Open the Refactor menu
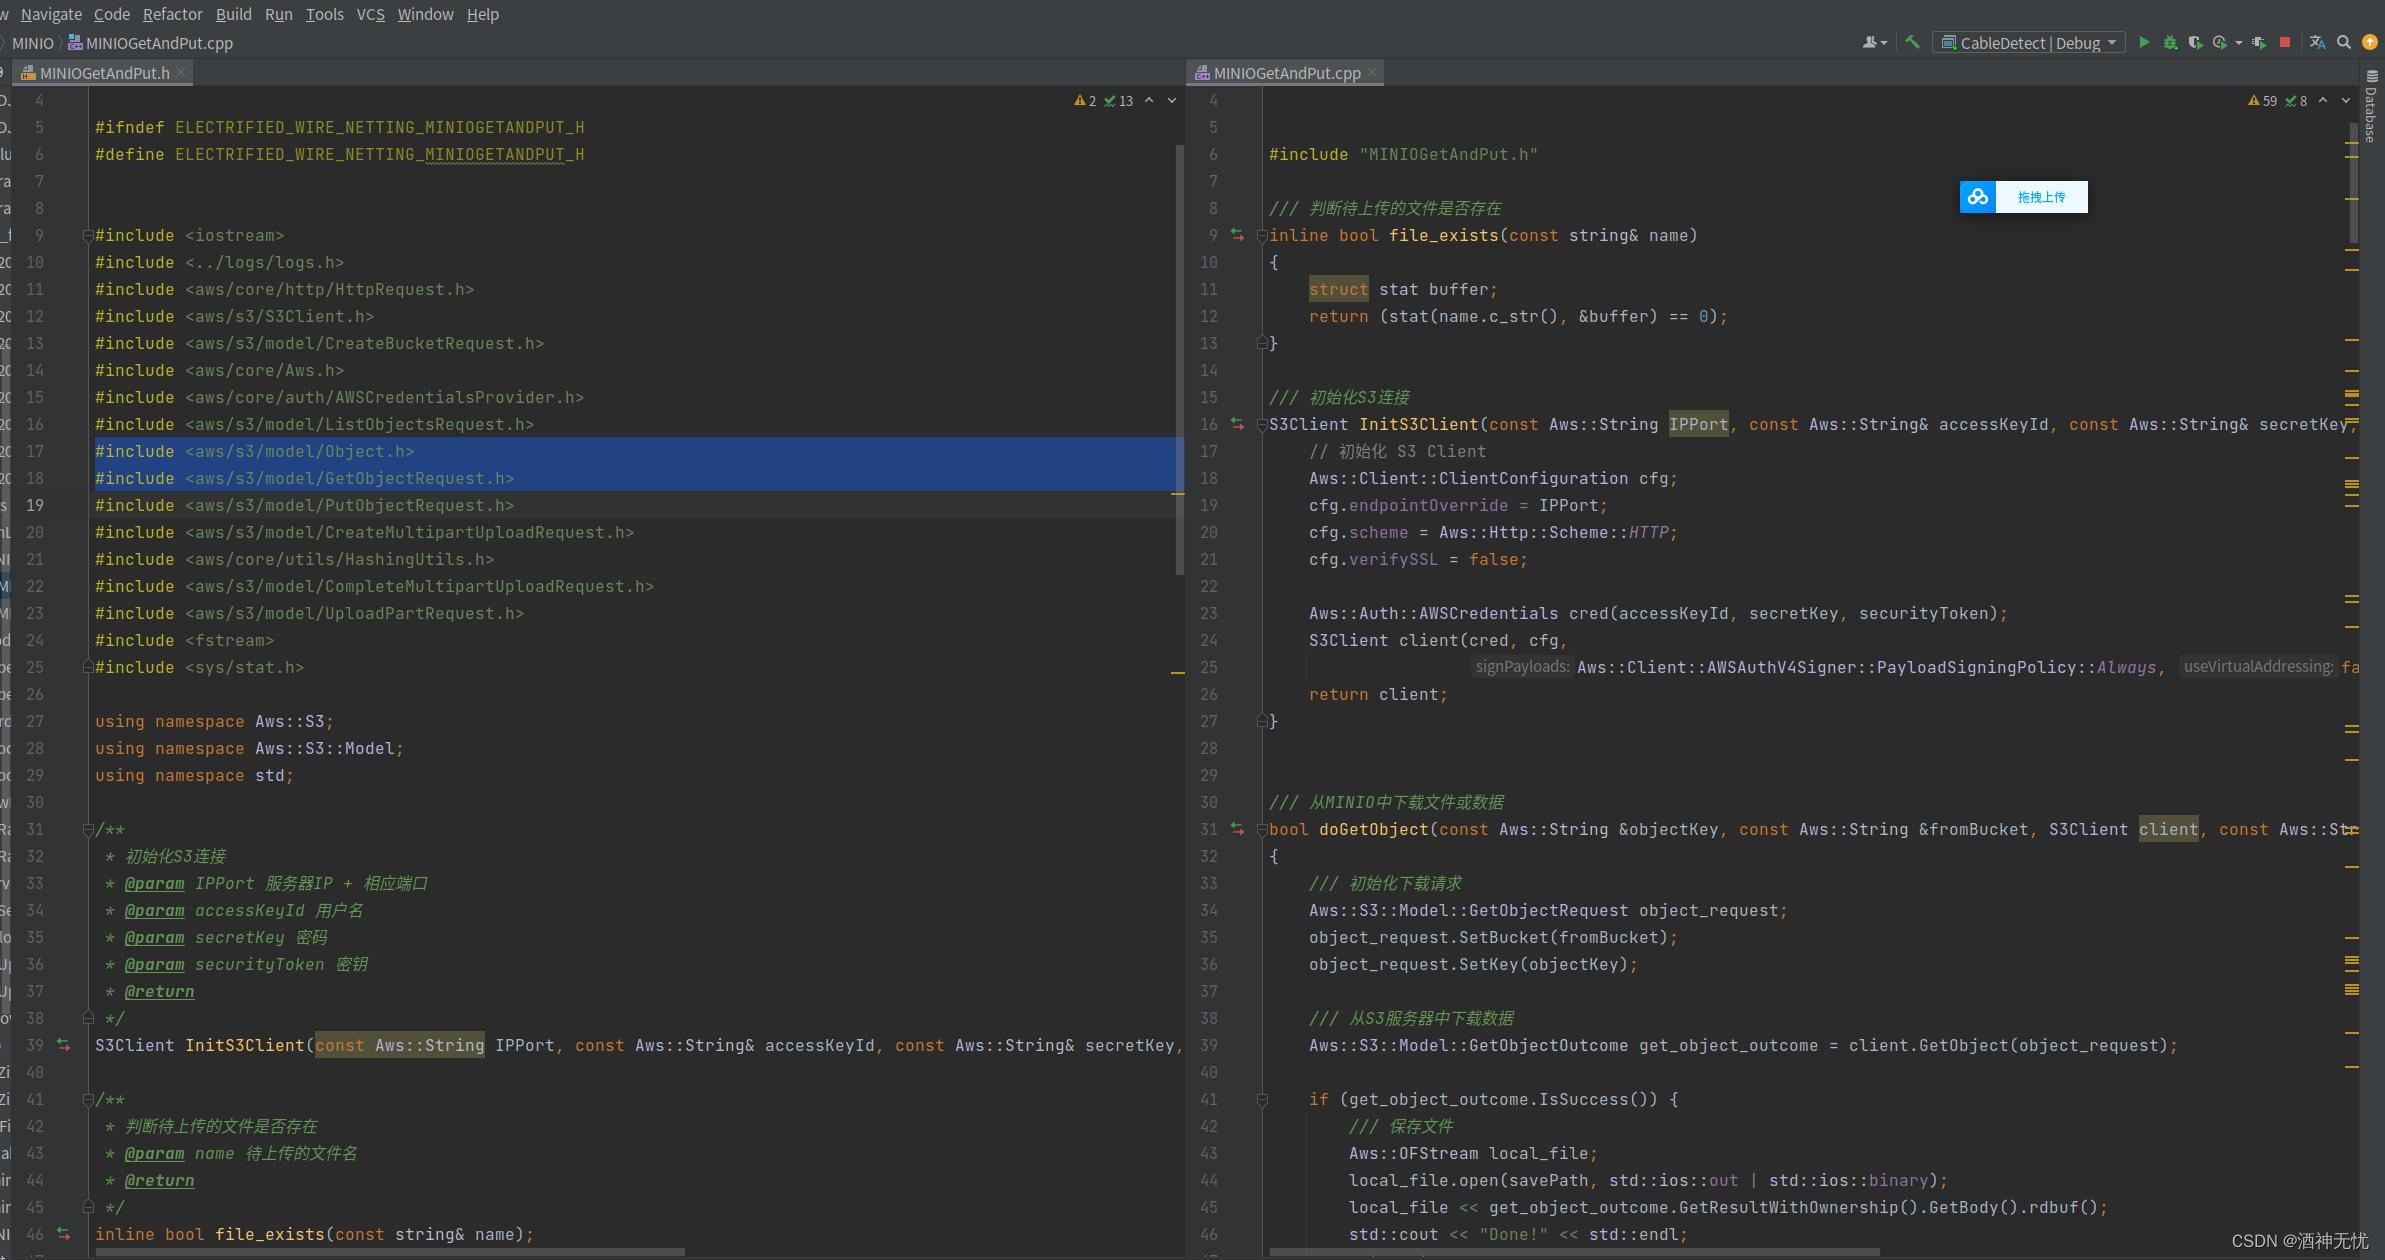The width and height of the screenshot is (2385, 1260). coord(172,14)
